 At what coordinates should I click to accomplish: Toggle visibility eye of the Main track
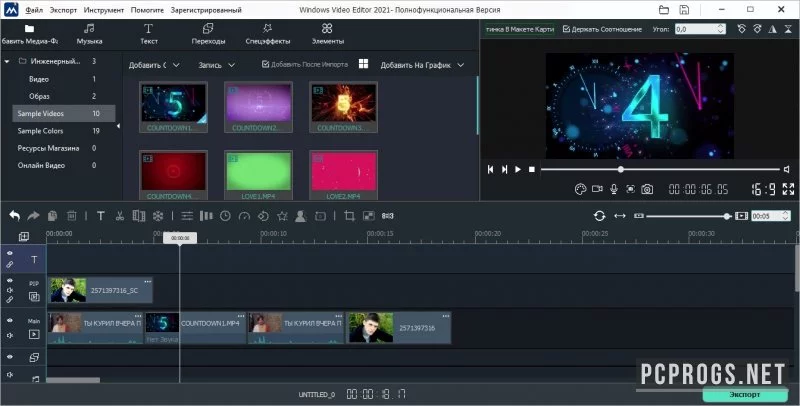[10, 321]
